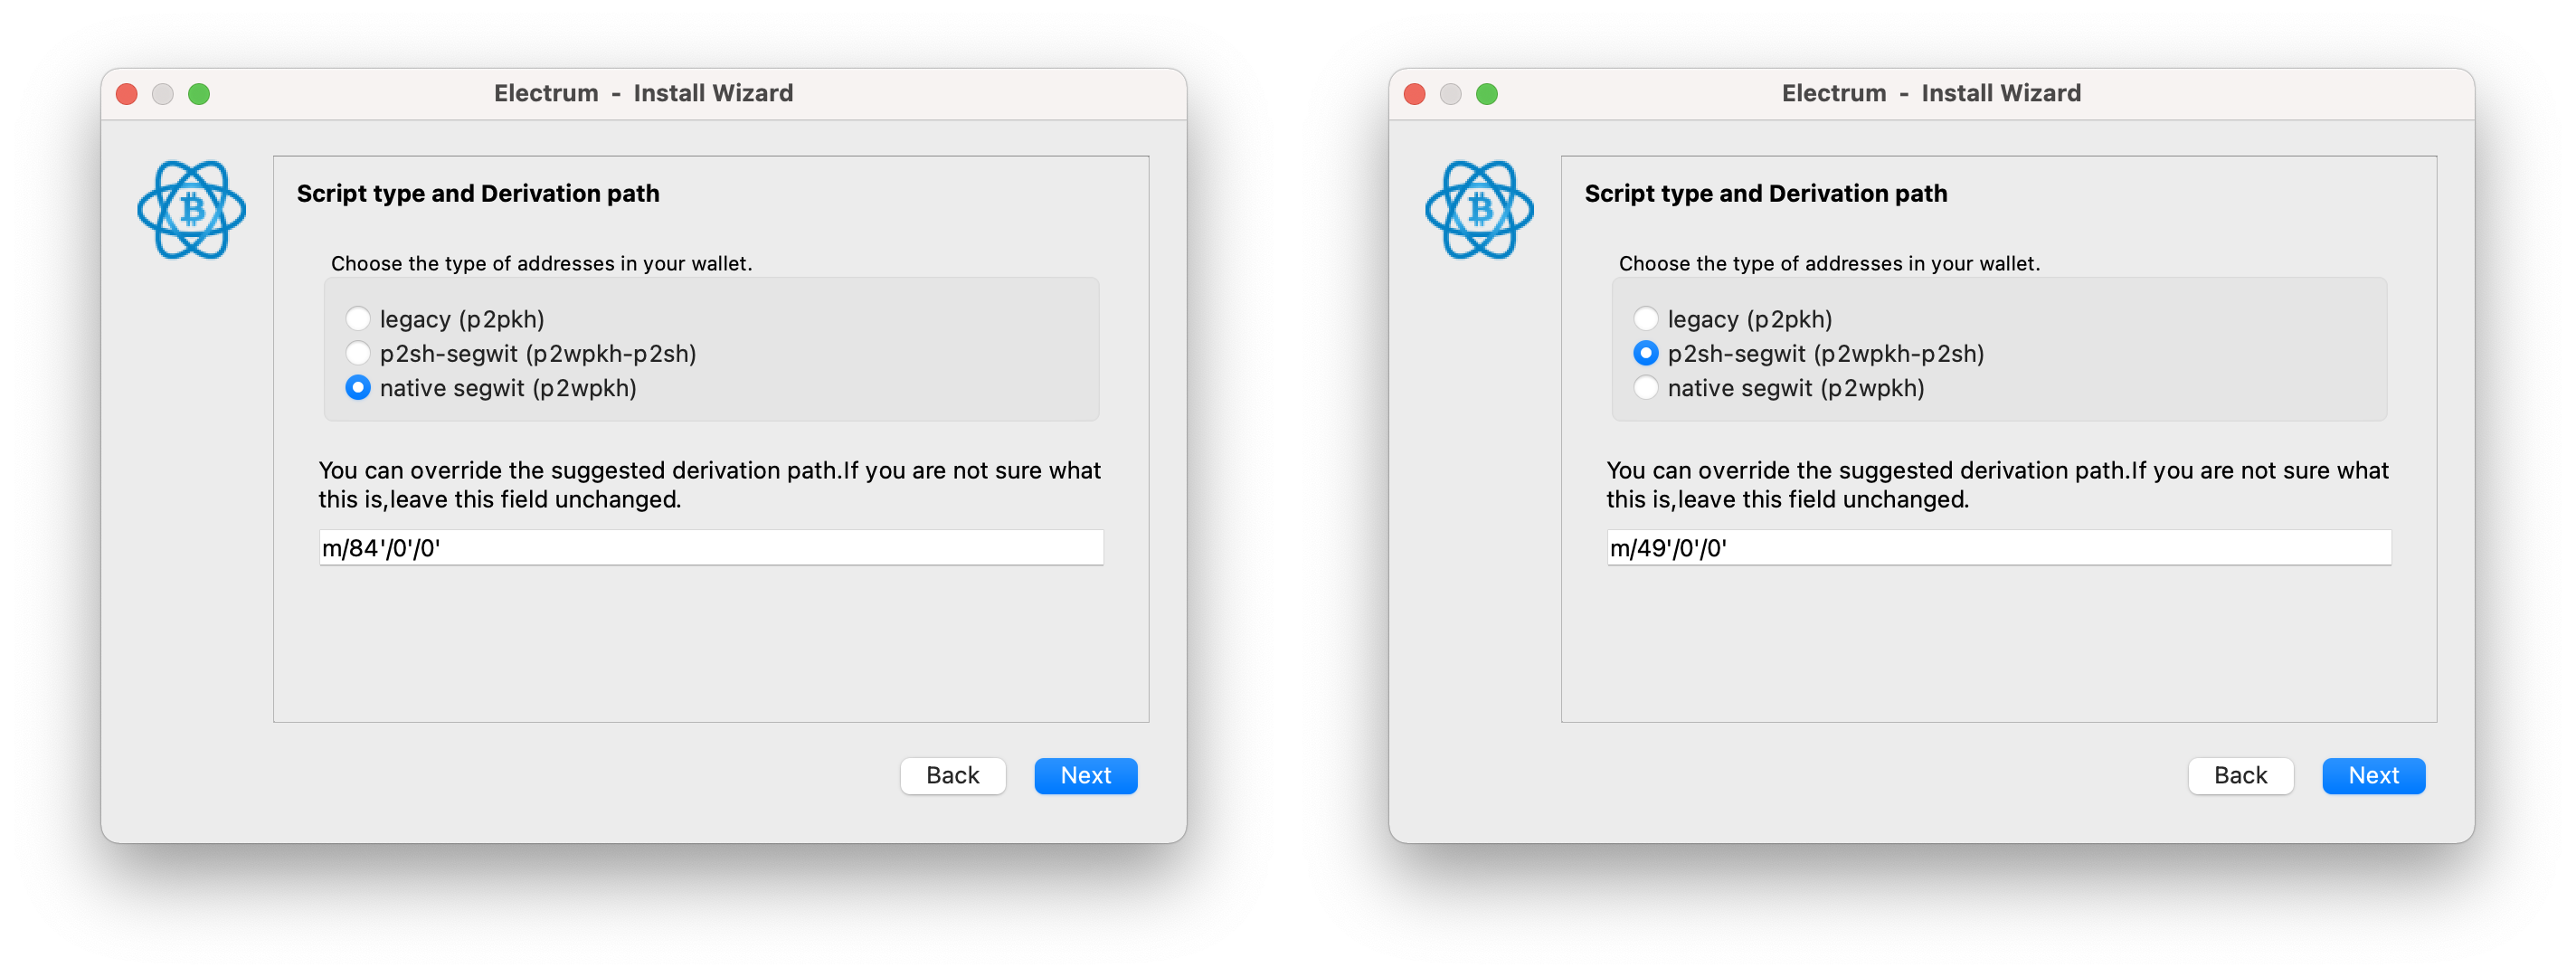Zoom left window with green button
Screen dimensions: 2576x977
coord(199,94)
